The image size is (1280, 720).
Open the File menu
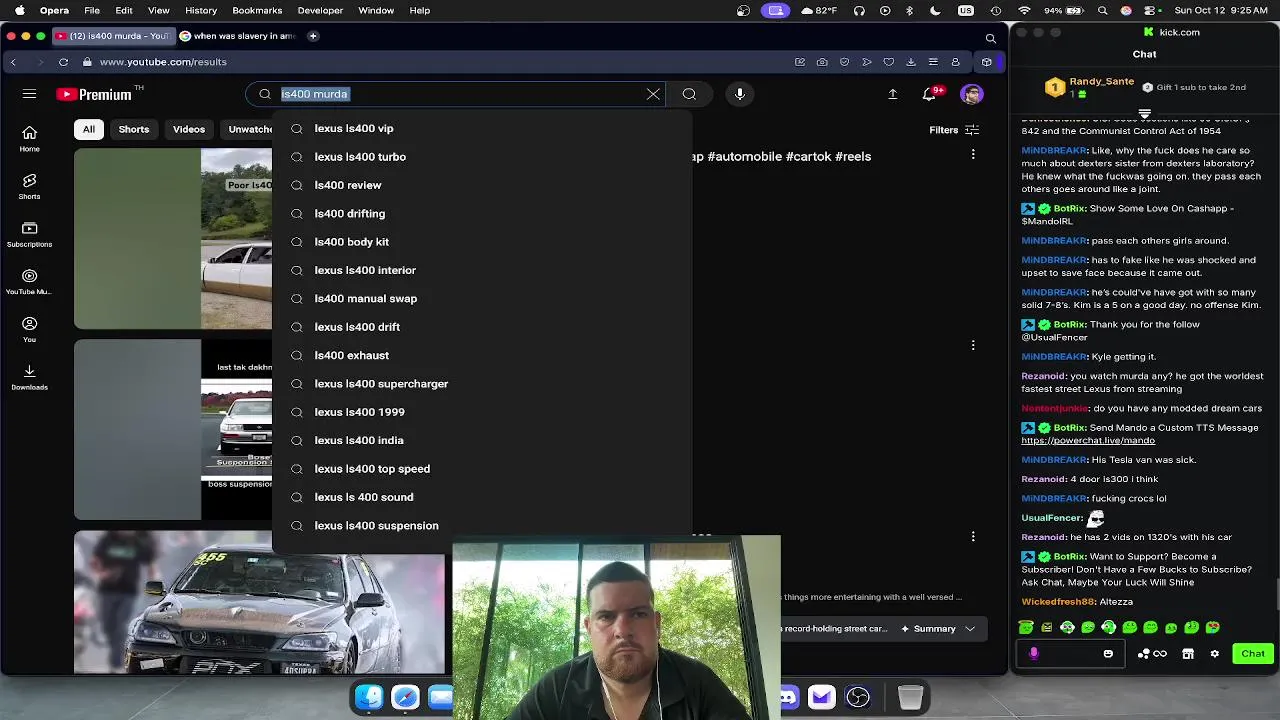[x=92, y=11]
